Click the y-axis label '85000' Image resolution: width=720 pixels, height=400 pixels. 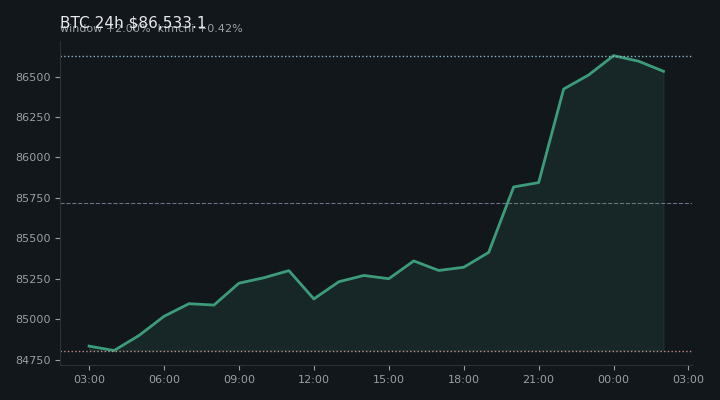pyautogui.click(x=33, y=320)
